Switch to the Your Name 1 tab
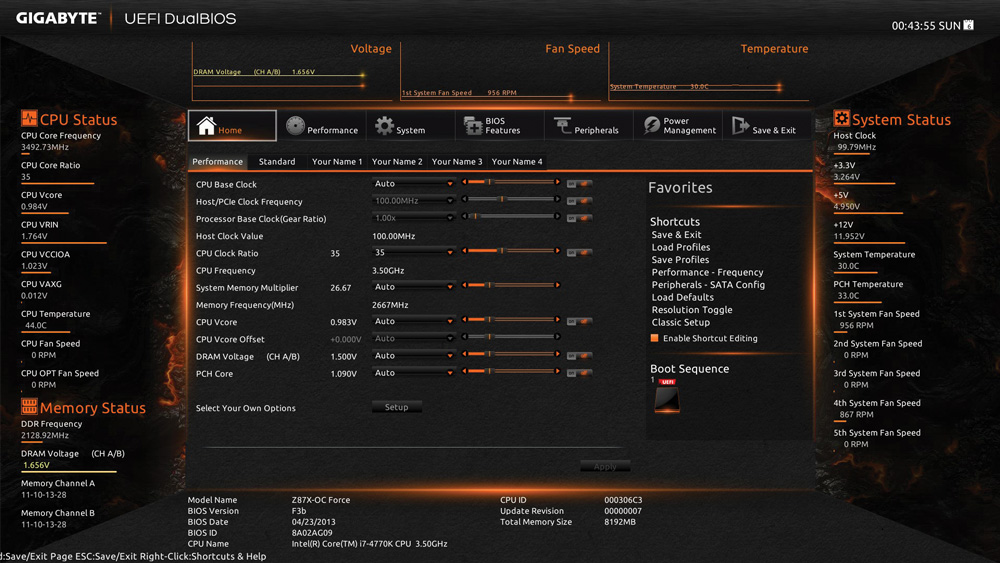The image size is (1000, 563). 337,161
